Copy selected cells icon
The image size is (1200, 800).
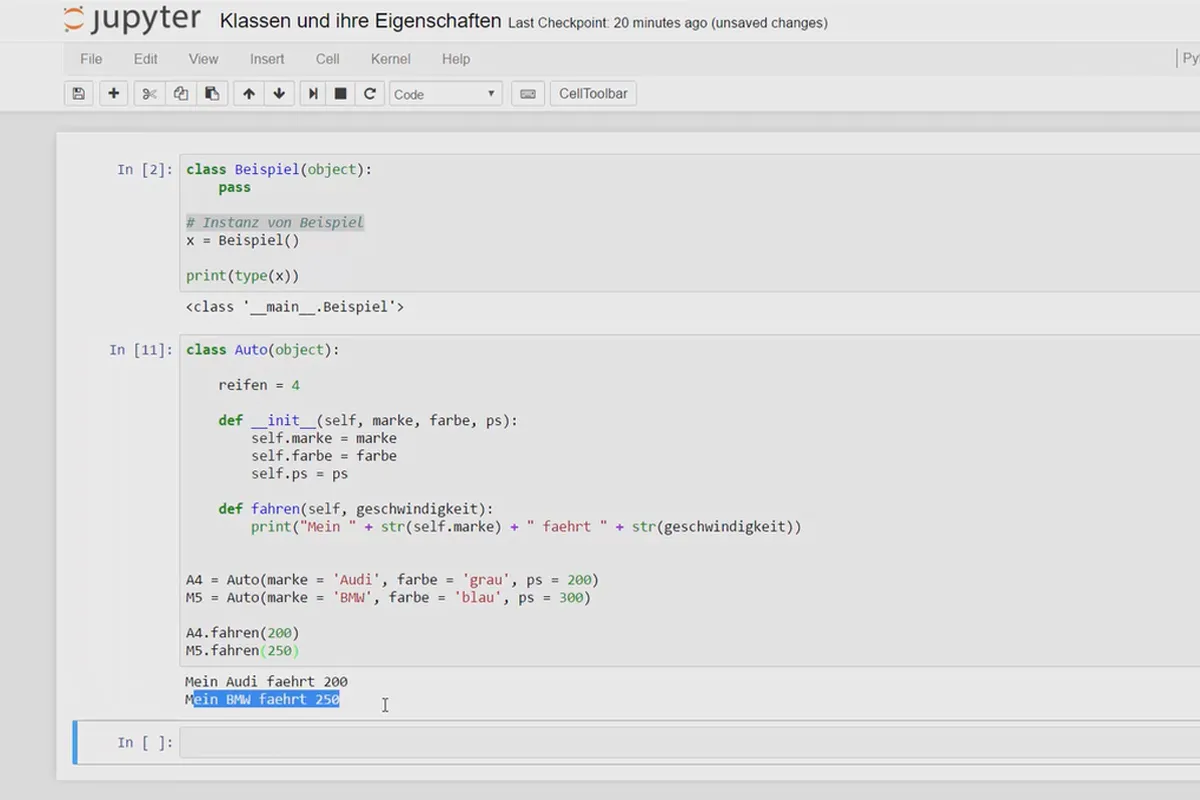(181, 94)
